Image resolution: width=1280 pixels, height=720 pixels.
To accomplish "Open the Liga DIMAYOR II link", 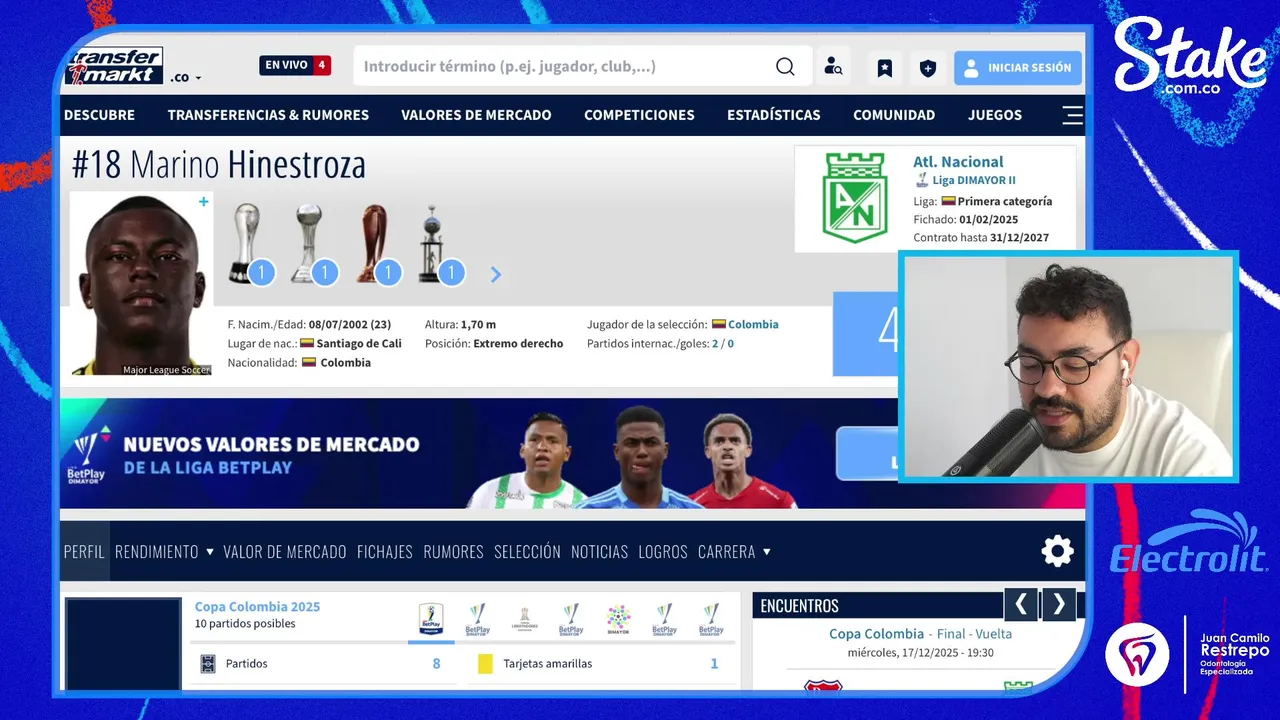I will 974,180.
